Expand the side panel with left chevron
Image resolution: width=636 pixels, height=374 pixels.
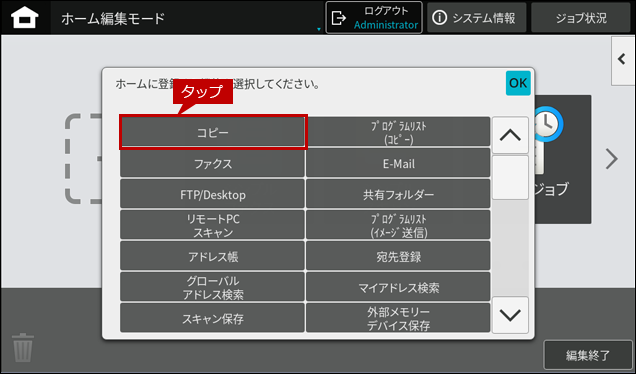[x=623, y=60]
